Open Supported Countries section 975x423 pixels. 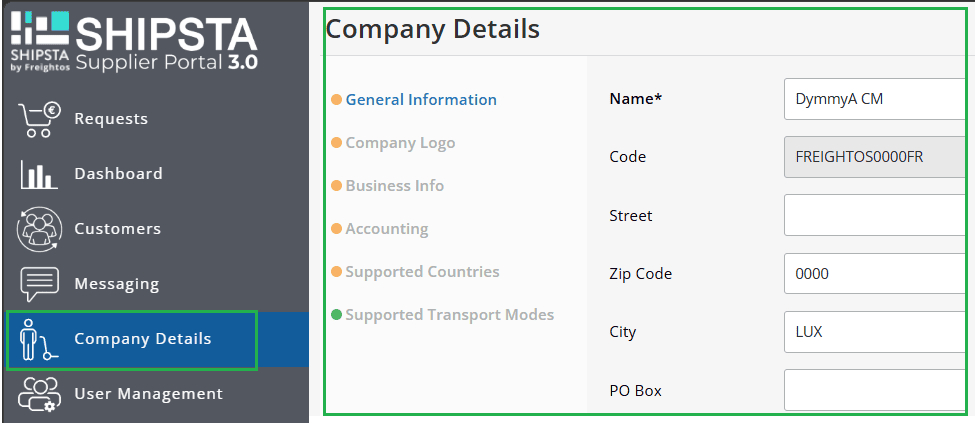422,272
